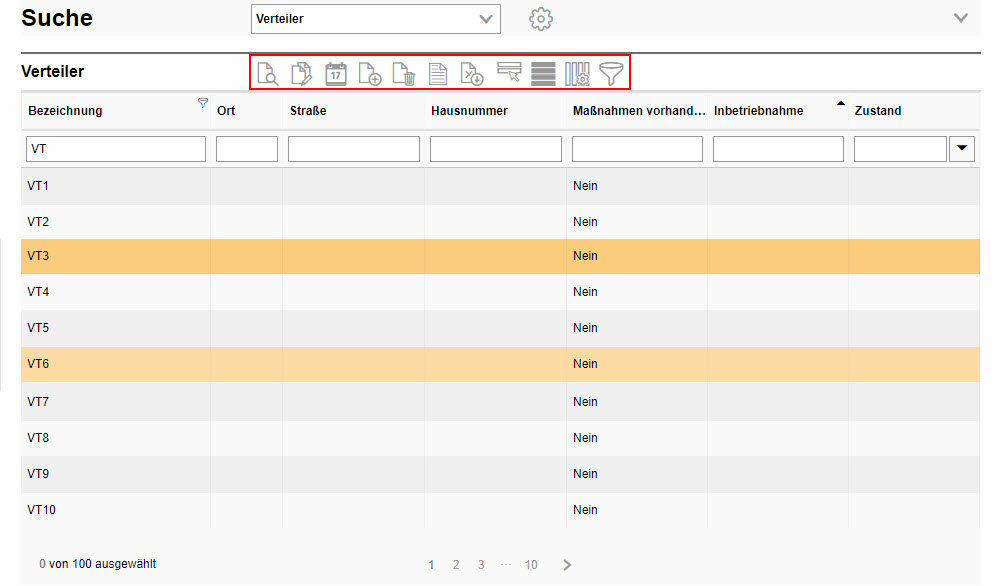Click the row selection cursor icon
The image size is (1001, 586).
tap(509, 71)
